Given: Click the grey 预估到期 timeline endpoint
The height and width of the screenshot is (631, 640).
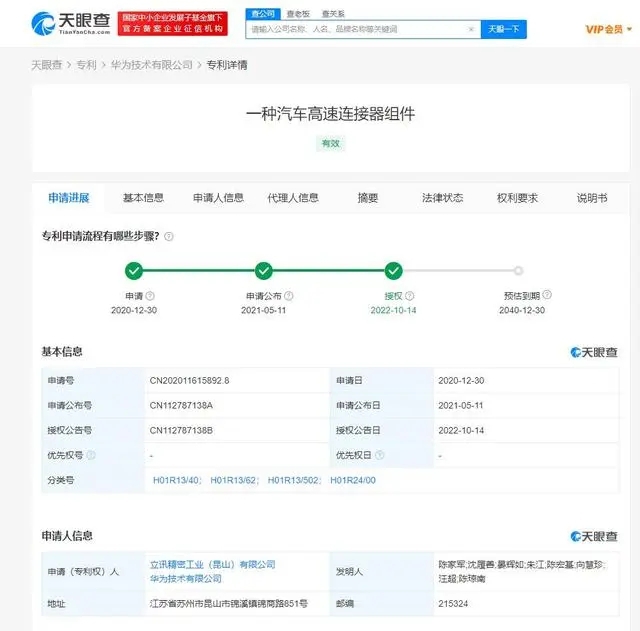Looking at the screenshot, I should pos(518,270).
